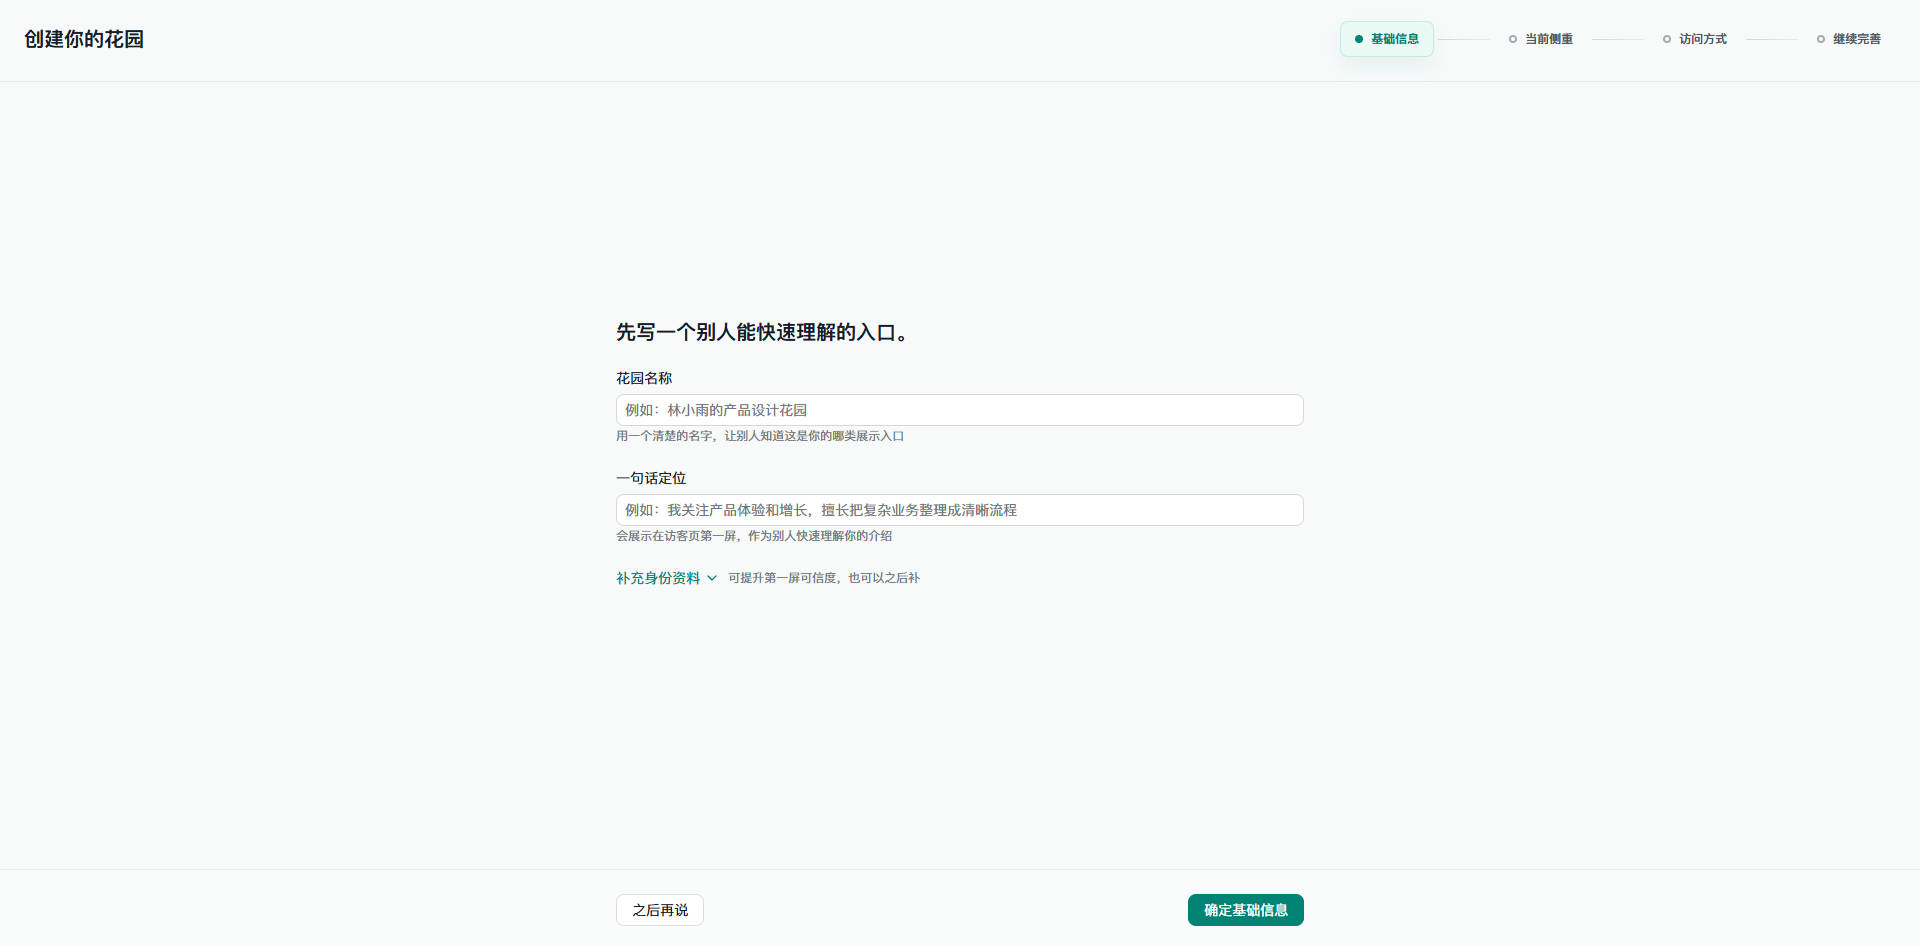Click the 创建你的花园 page title
This screenshot has height=945, width=1920.
click(x=84, y=39)
